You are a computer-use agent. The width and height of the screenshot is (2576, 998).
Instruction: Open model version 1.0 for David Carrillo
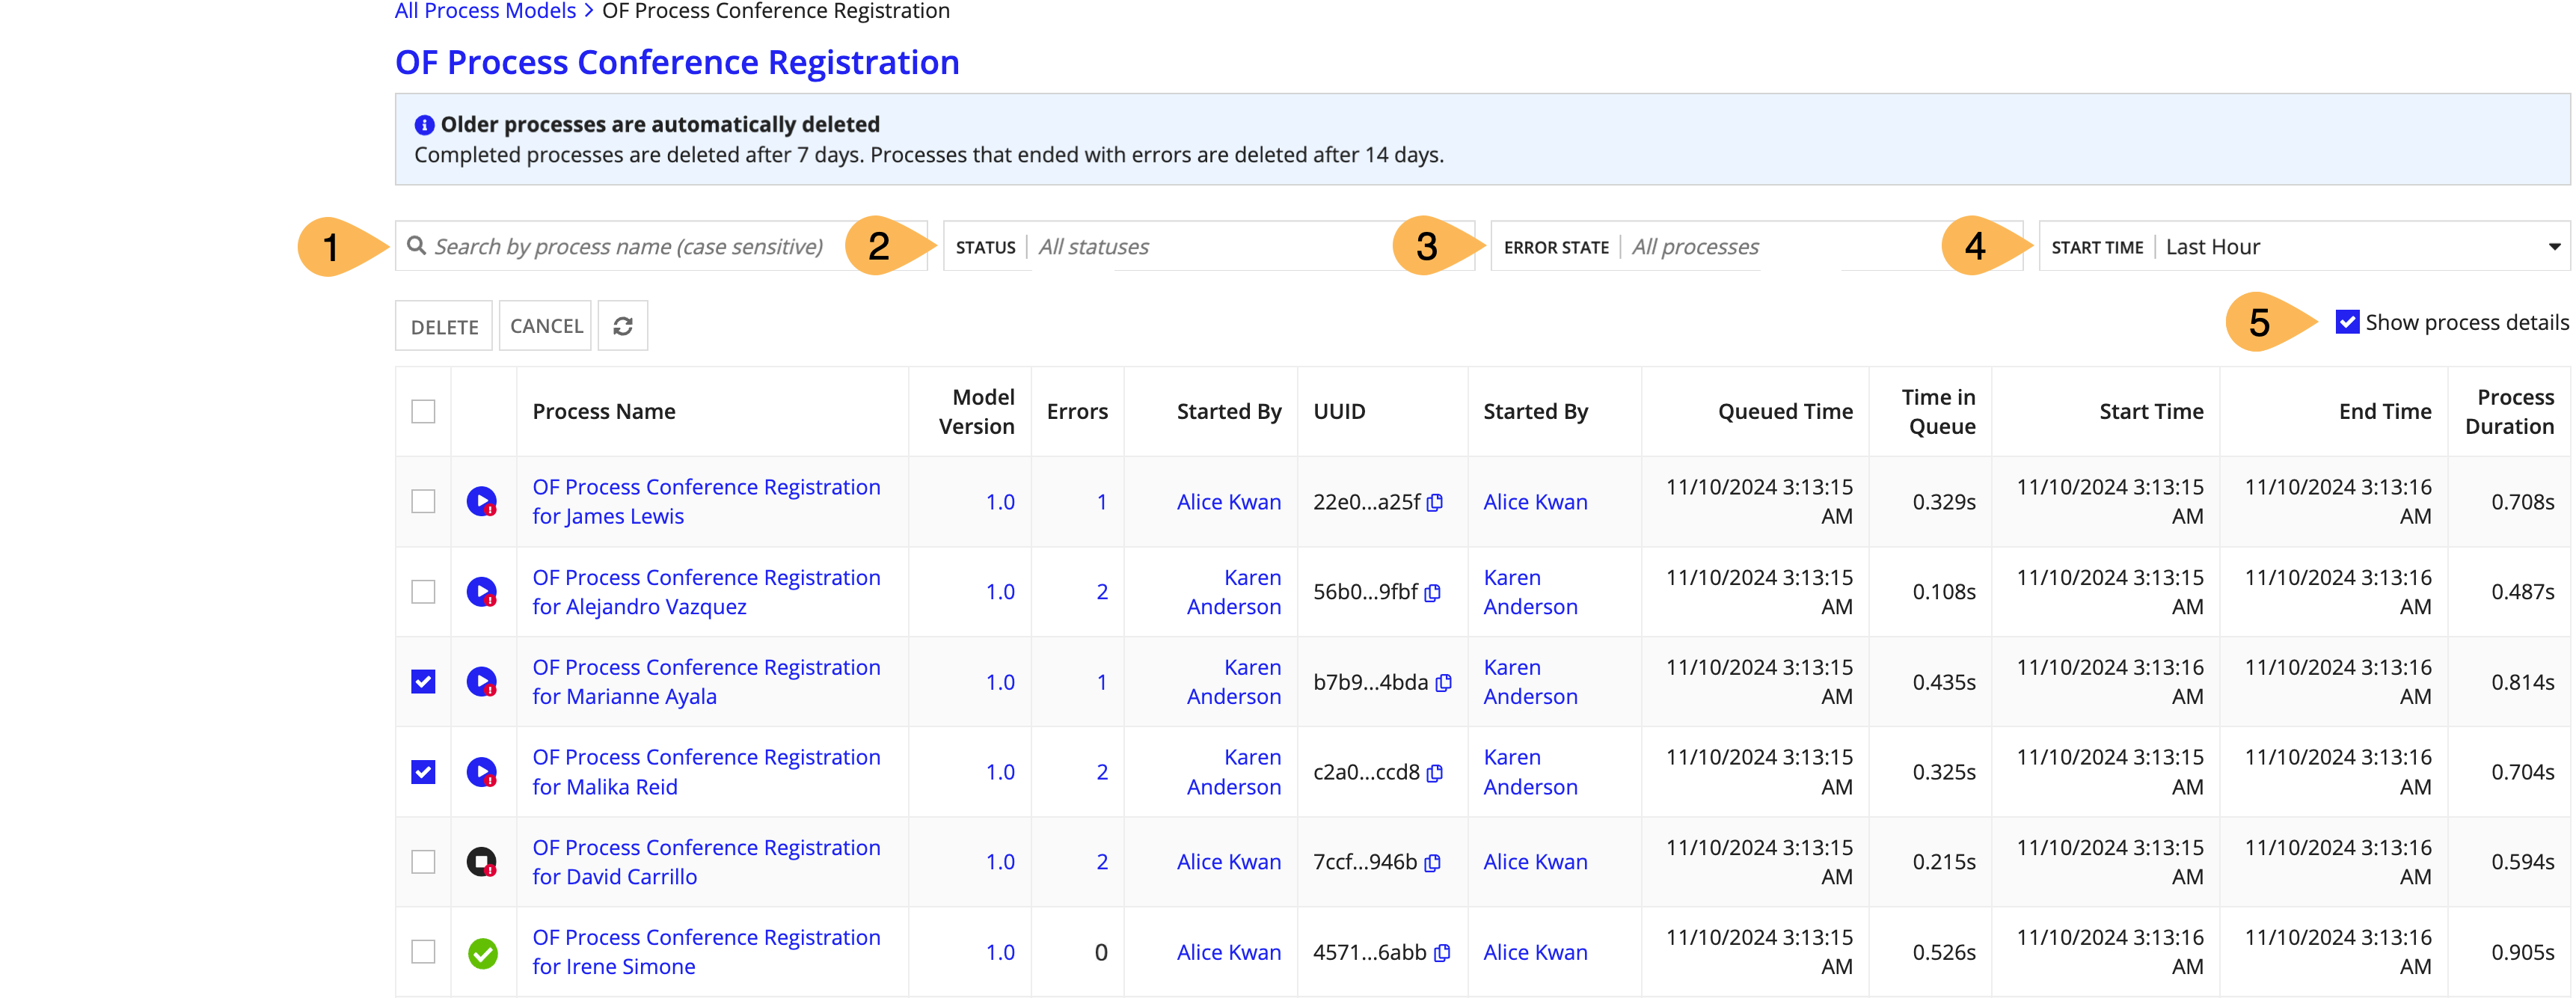pos(1000,862)
